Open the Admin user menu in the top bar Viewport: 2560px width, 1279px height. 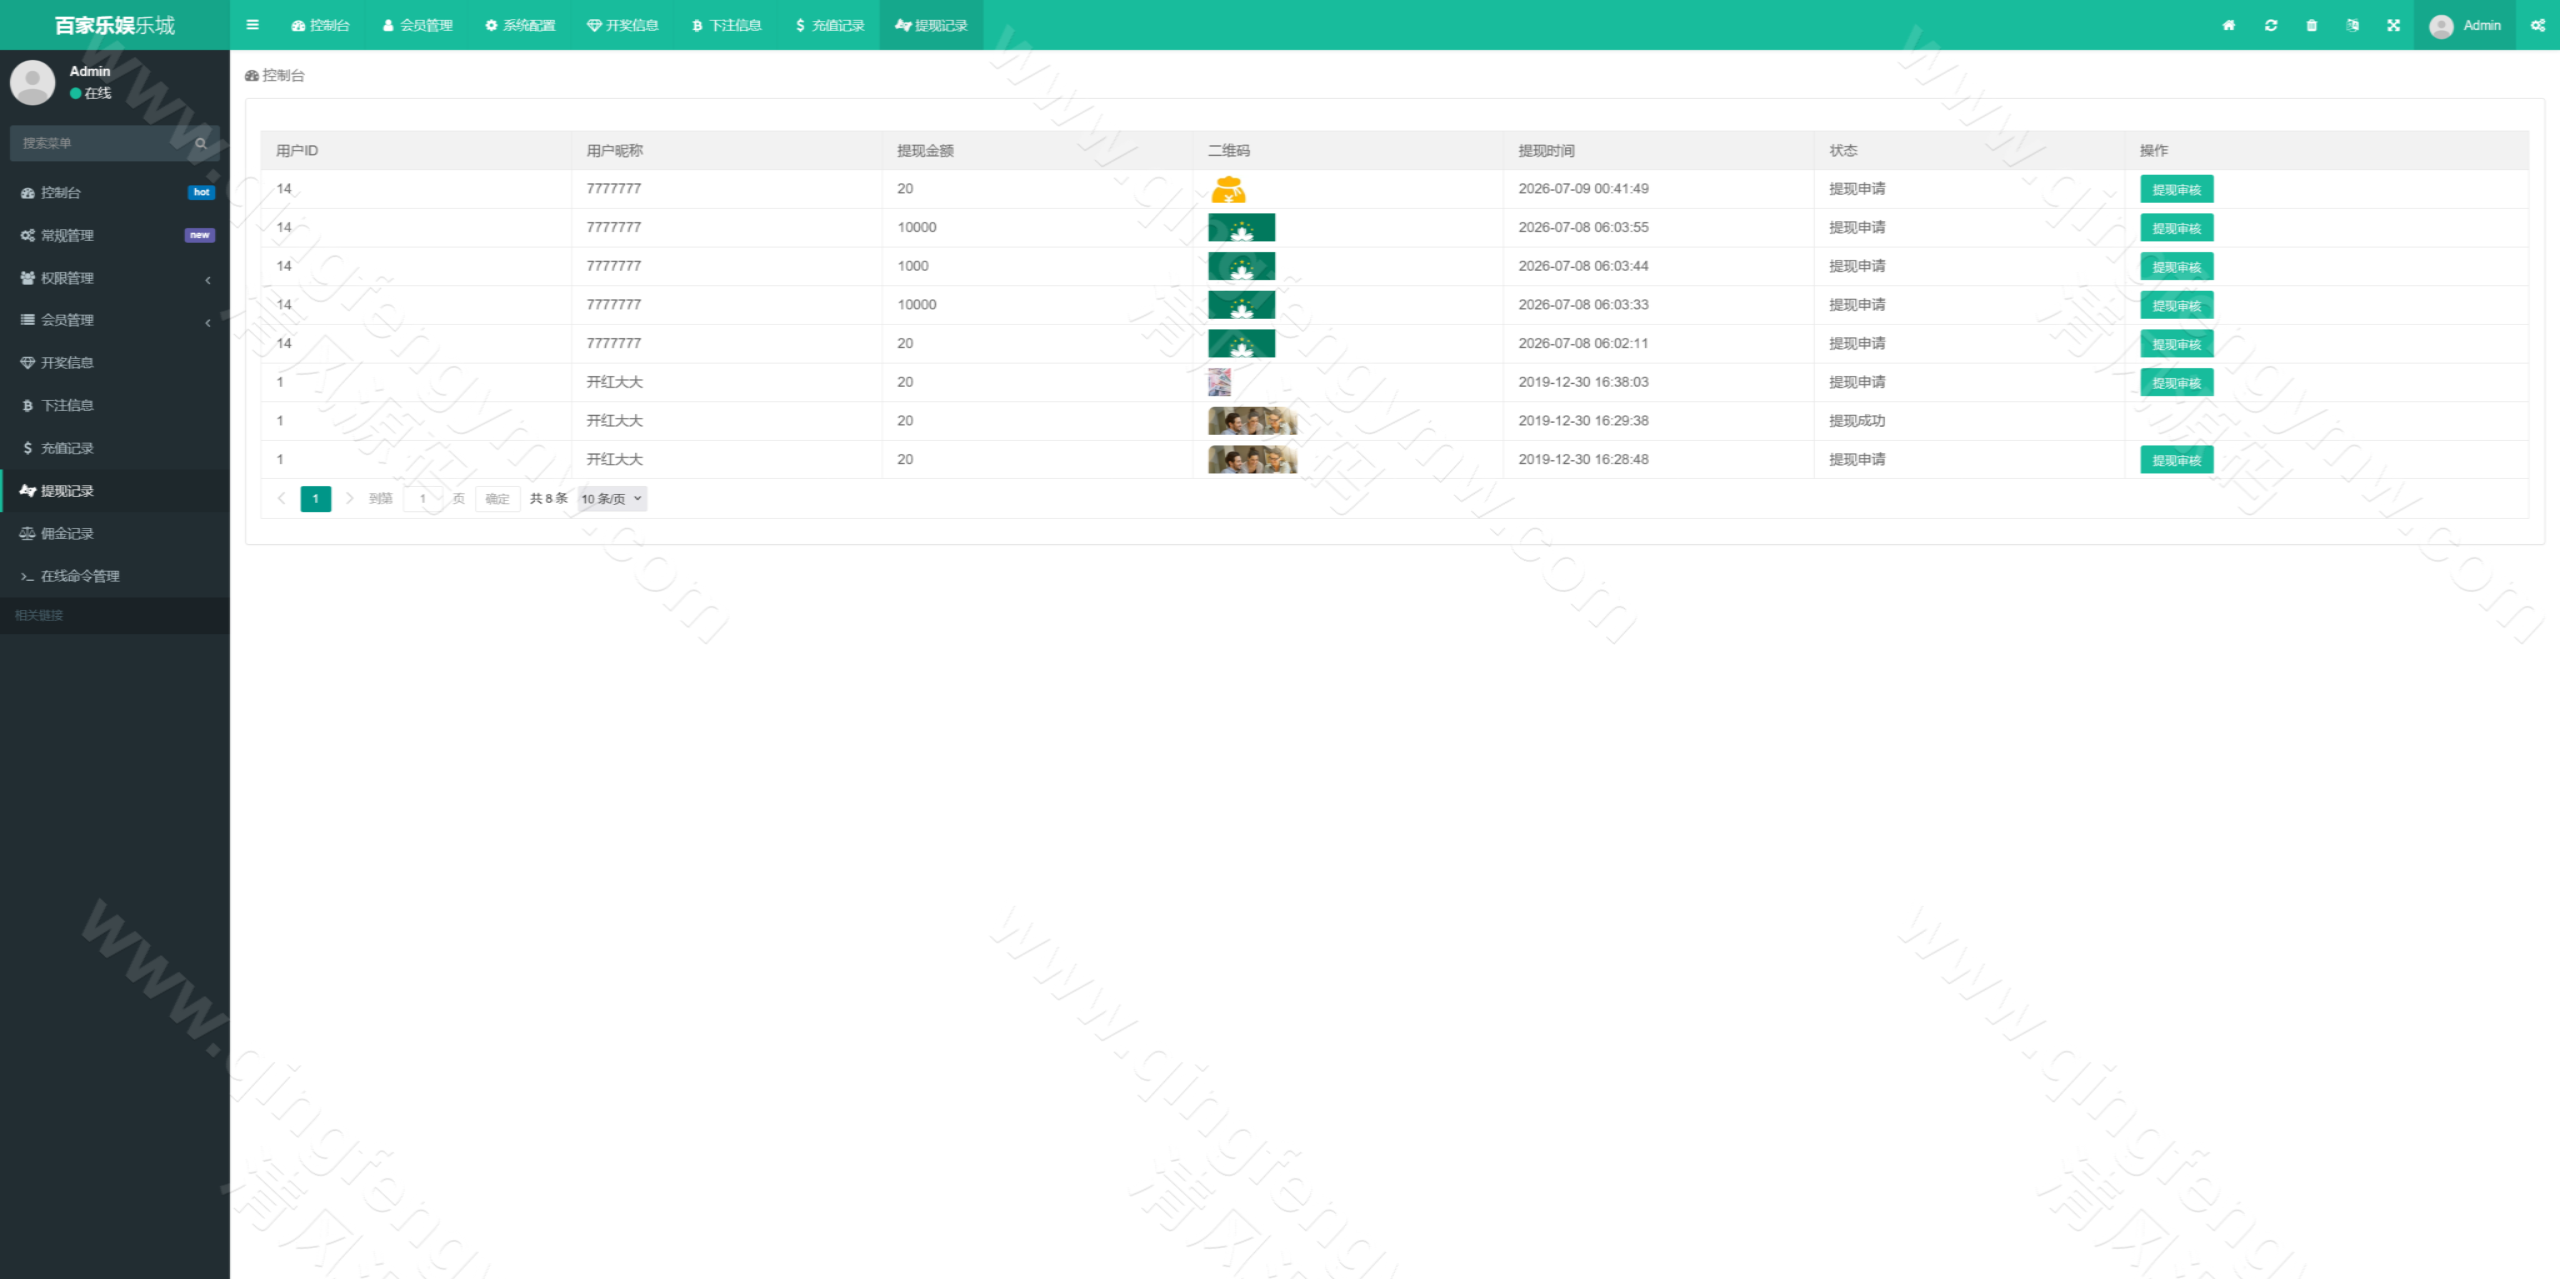[x=2465, y=25]
